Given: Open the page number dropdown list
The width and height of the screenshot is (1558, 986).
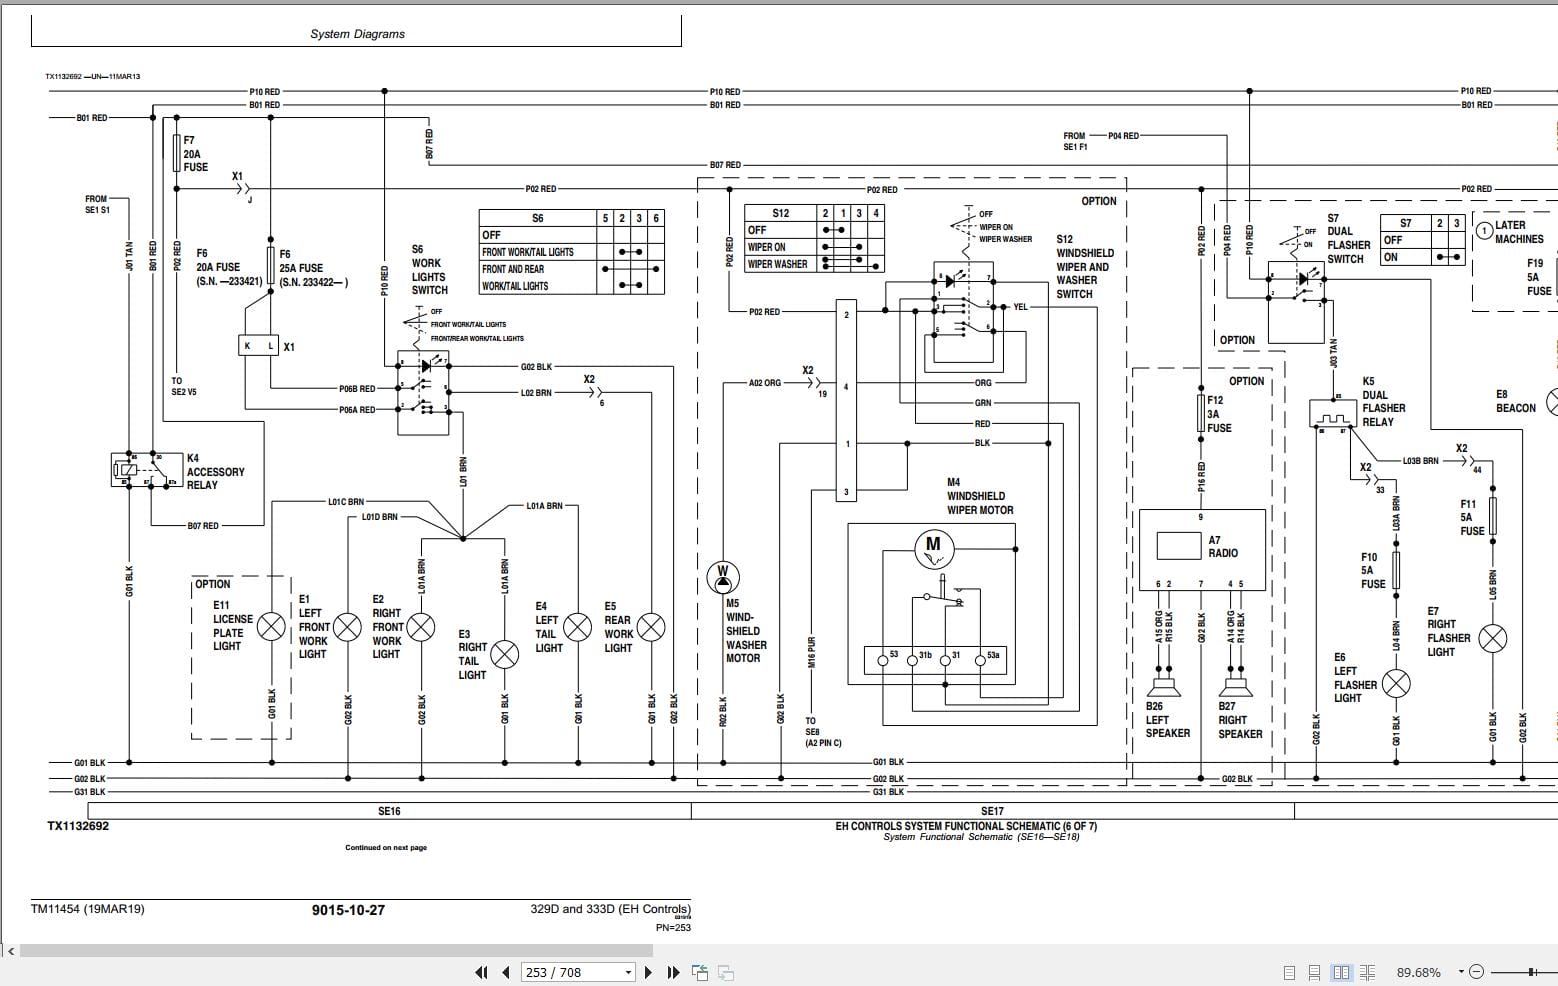Looking at the screenshot, I should 628,972.
